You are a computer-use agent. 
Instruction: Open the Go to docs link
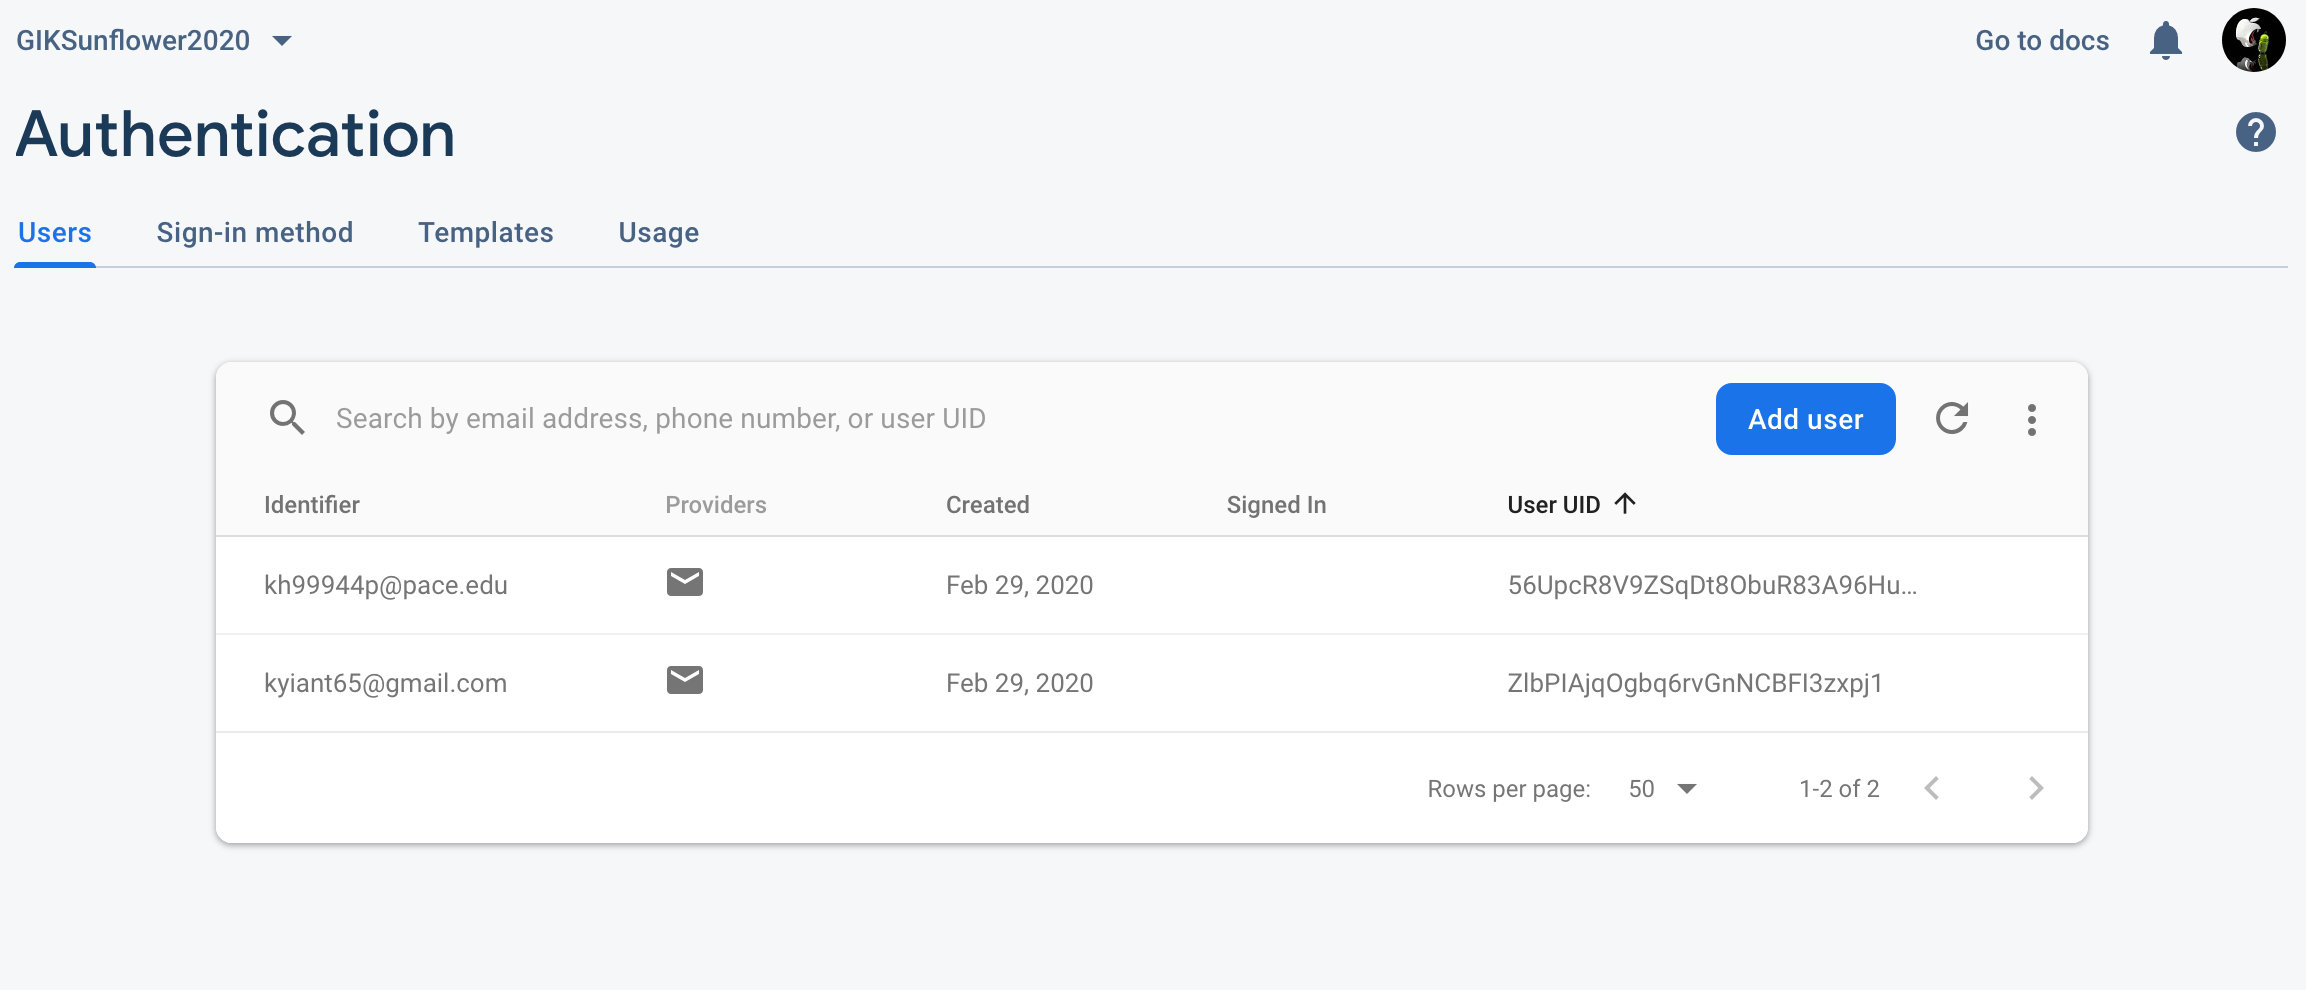click(x=2041, y=41)
